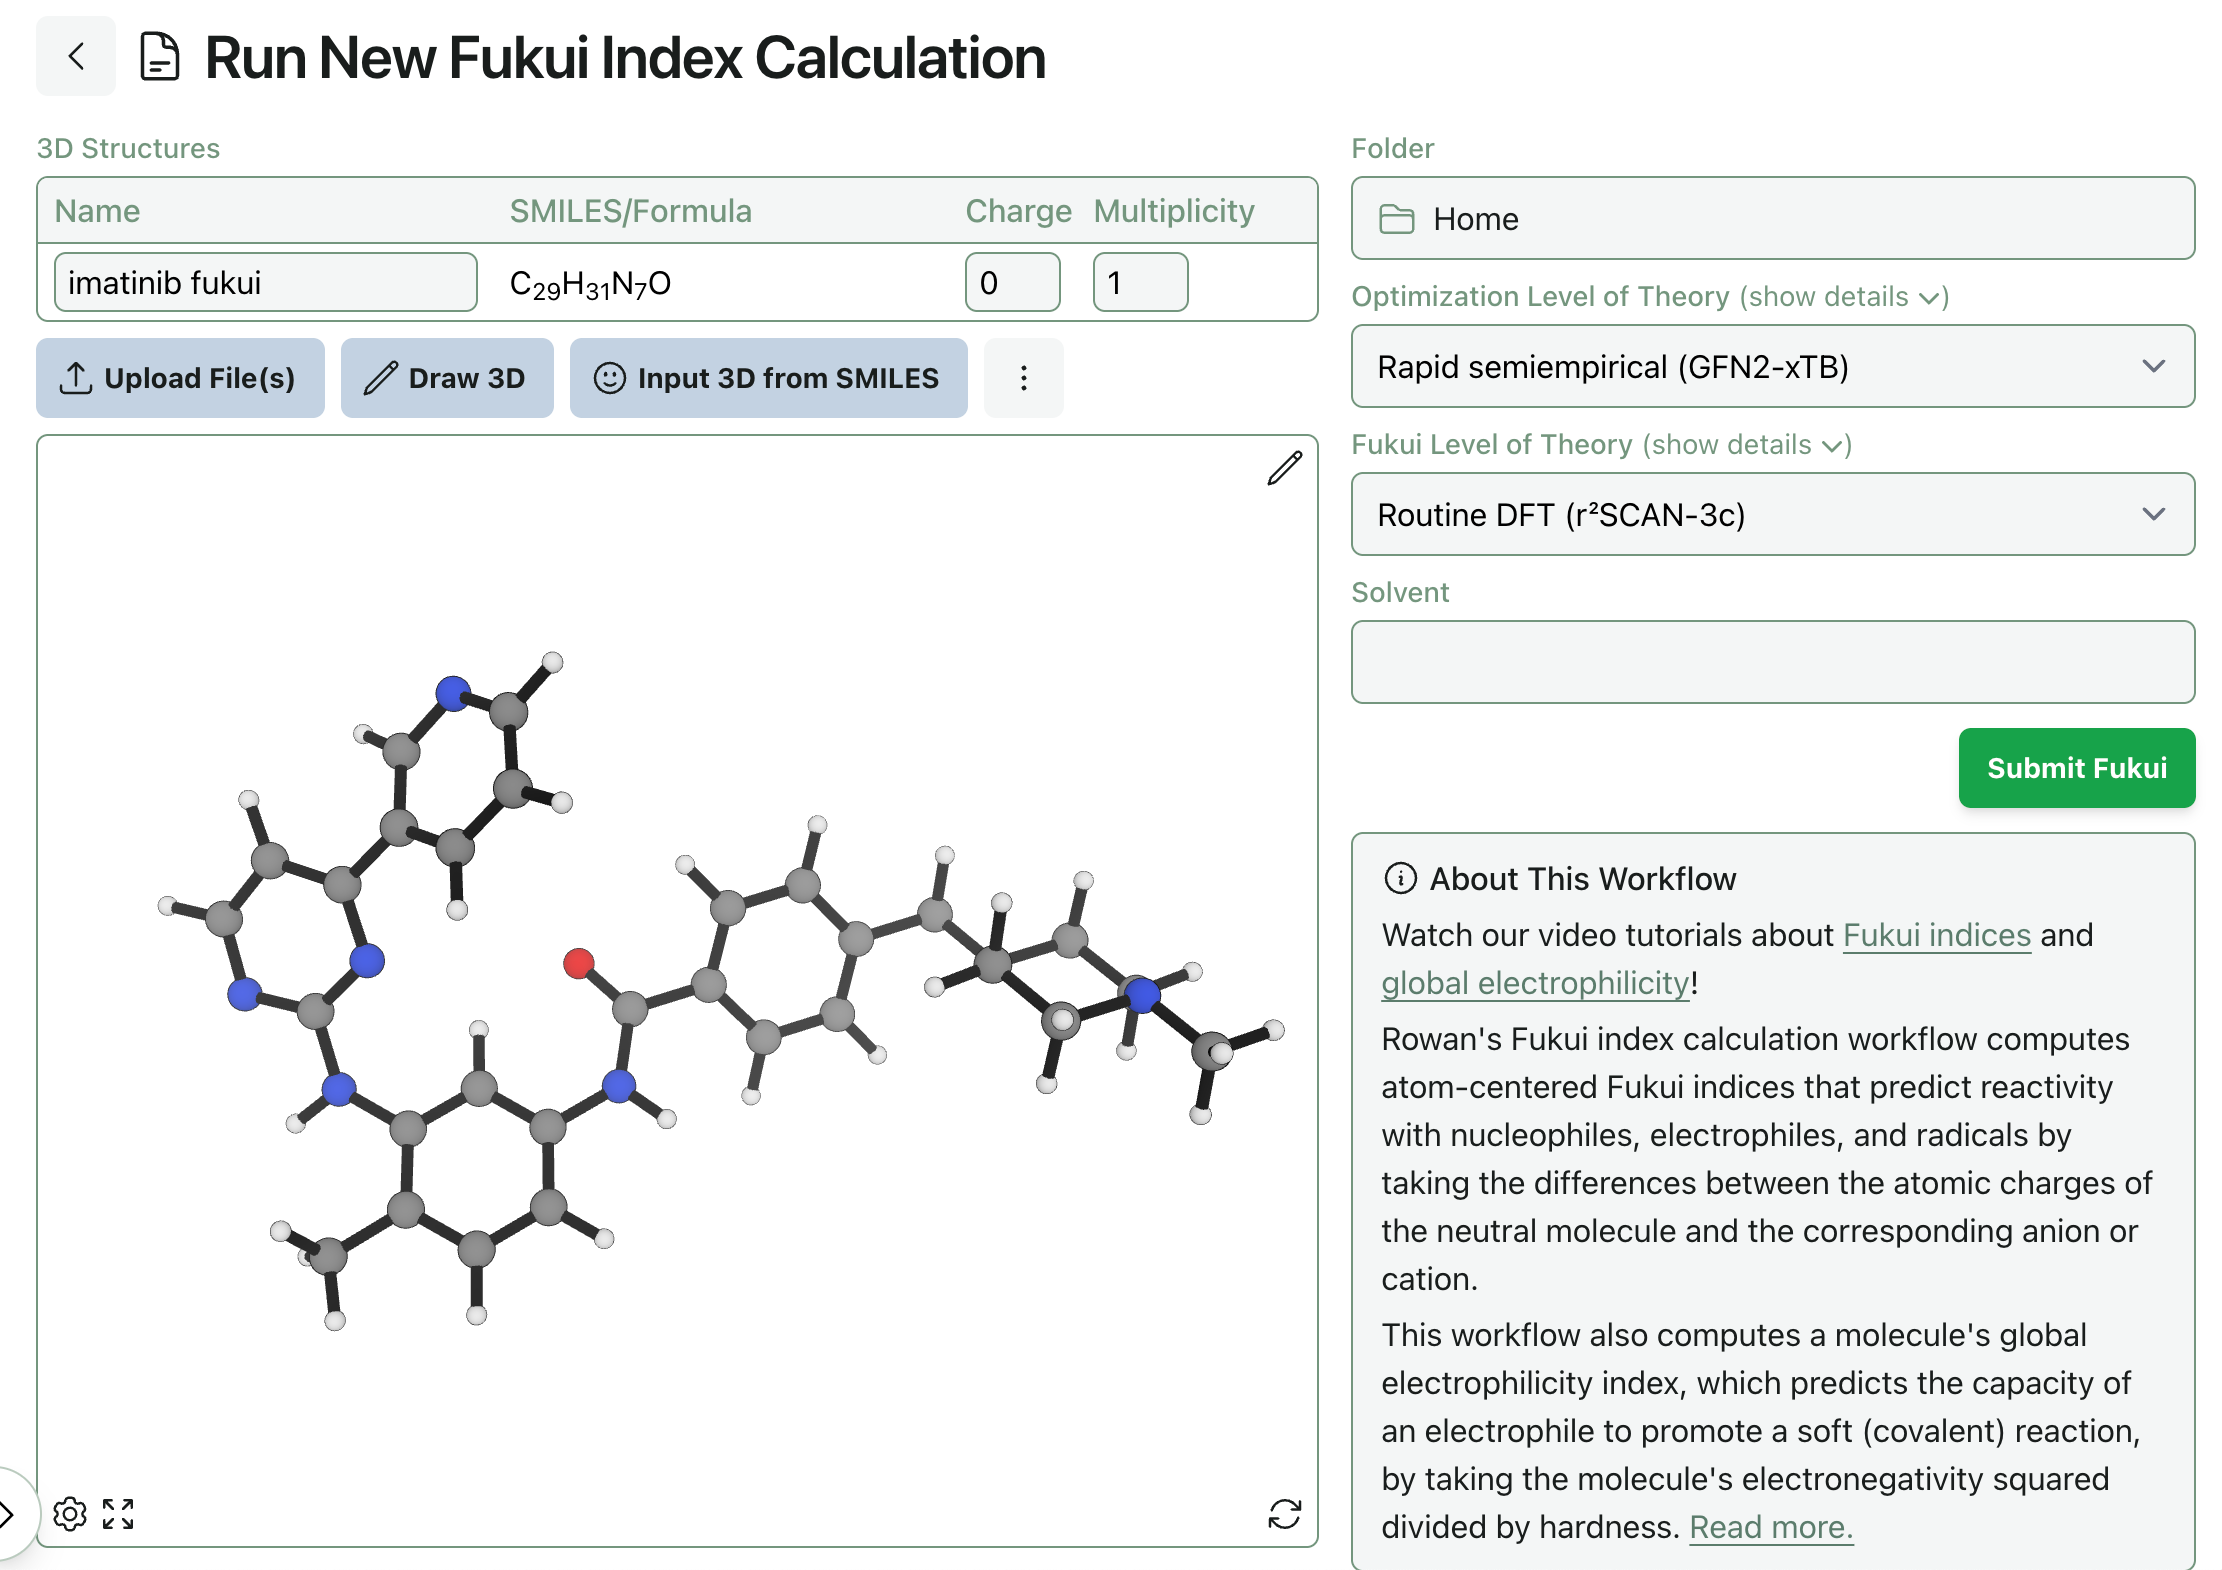2222x1570 pixels.
Task: Choose Input 3D from SMILES
Action: [x=768, y=378]
